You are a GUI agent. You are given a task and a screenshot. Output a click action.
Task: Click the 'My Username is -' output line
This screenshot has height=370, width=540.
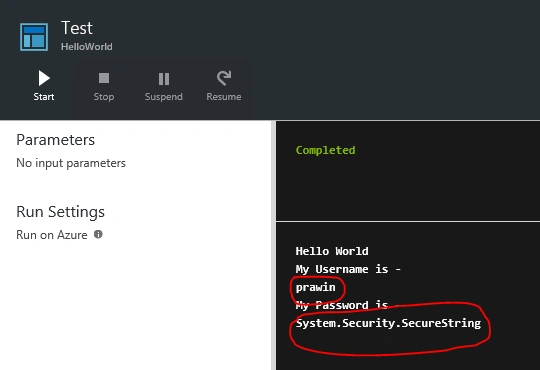(x=348, y=269)
